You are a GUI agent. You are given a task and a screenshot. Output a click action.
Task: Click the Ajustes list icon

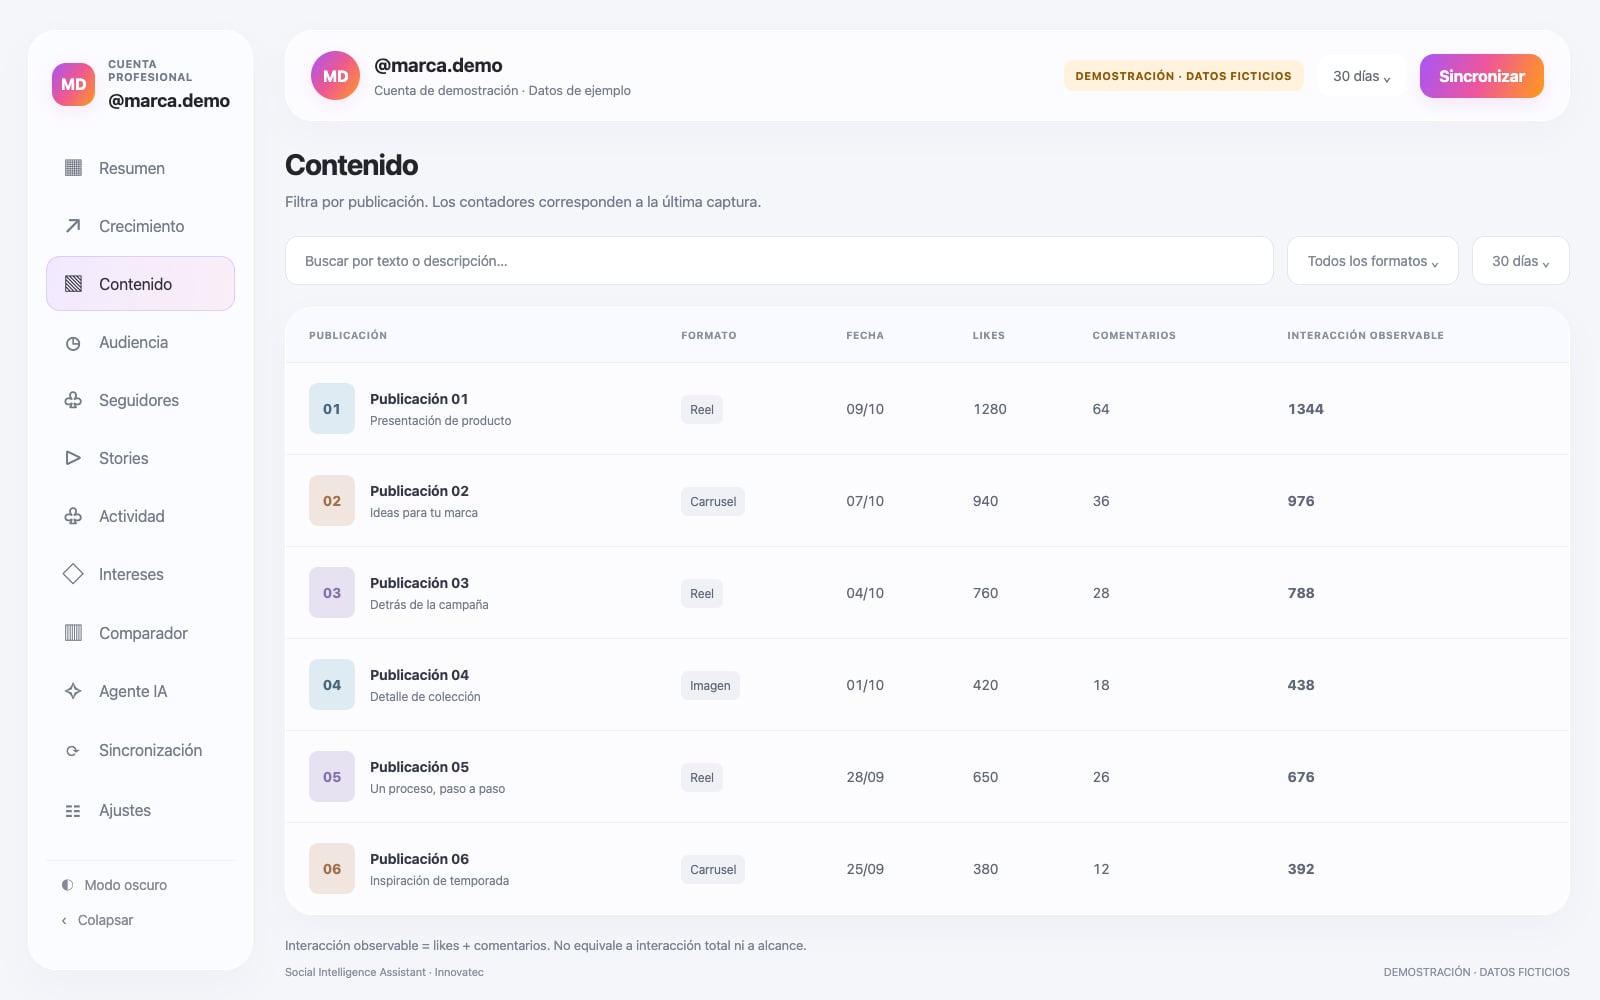click(73, 811)
